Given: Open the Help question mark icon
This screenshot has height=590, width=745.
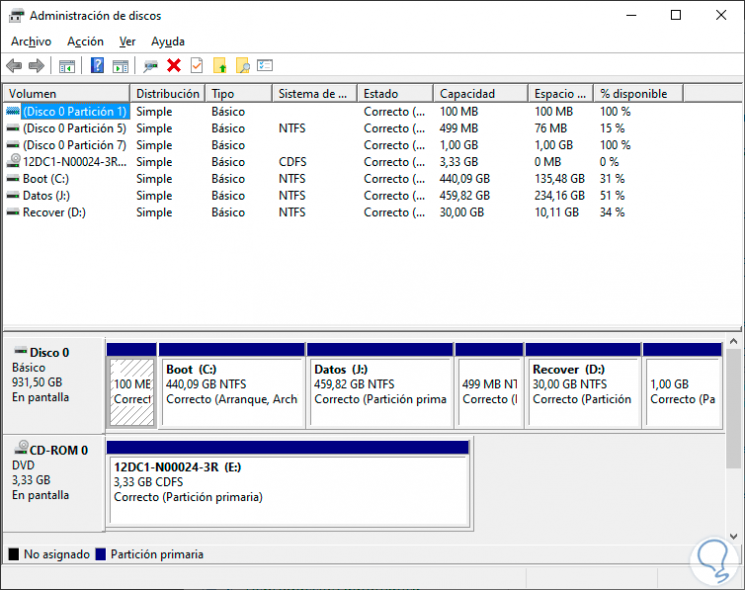Looking at the screenshot, I should coord(97,66).
